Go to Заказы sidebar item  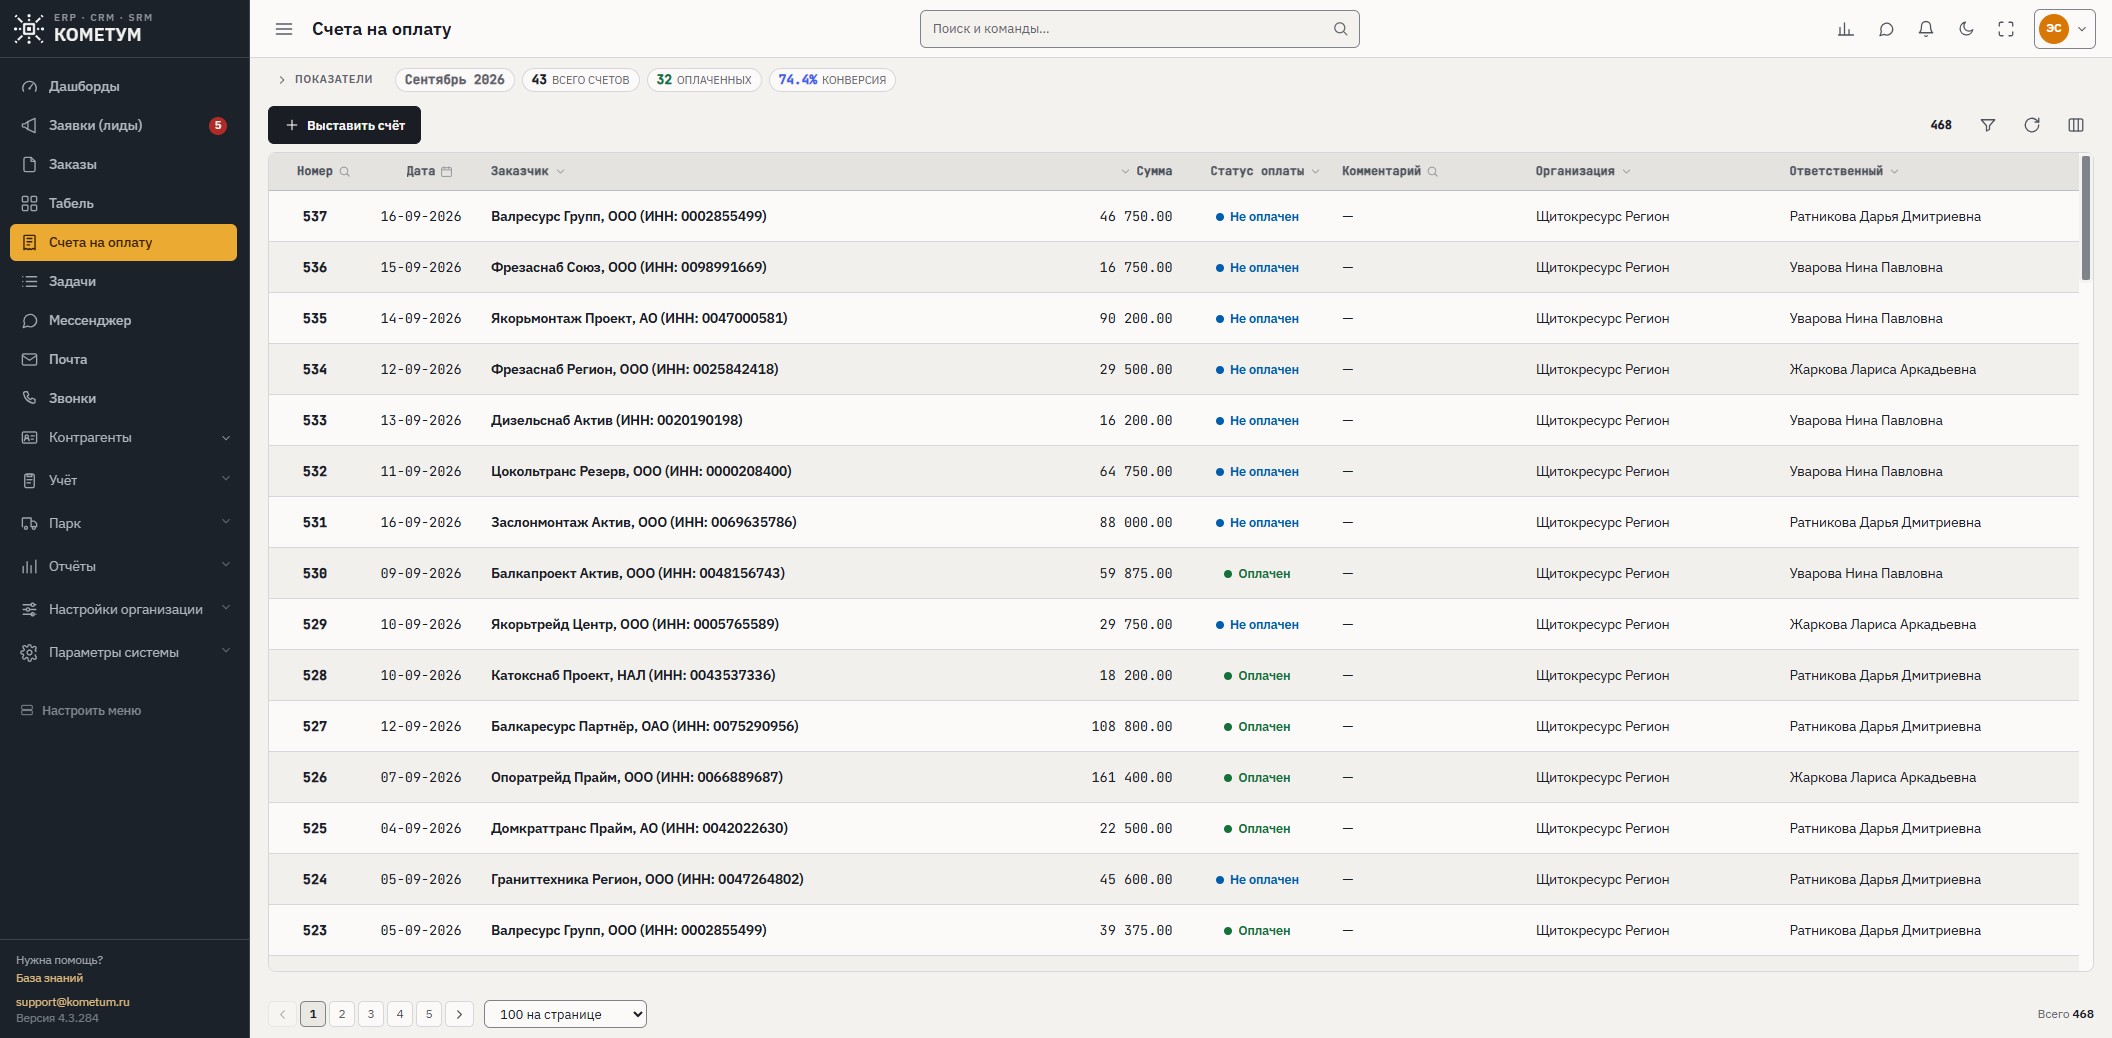(x=123, y=164)
